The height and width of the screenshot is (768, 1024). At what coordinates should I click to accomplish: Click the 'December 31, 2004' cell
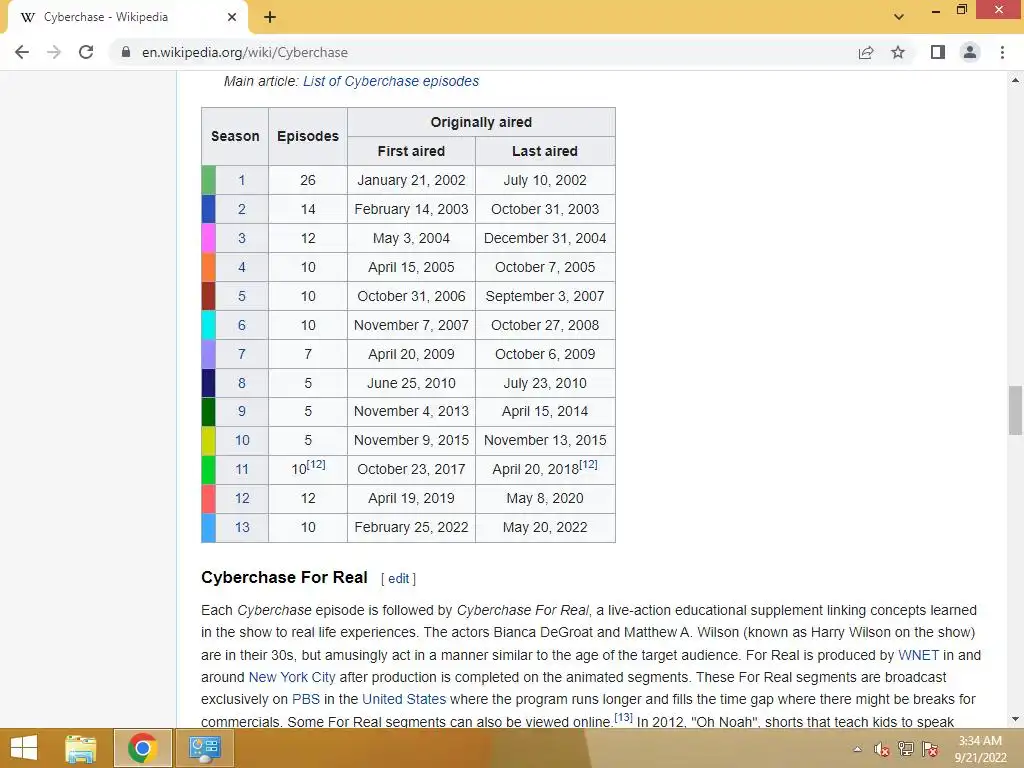pyautogui.click(x=545, y=238)
